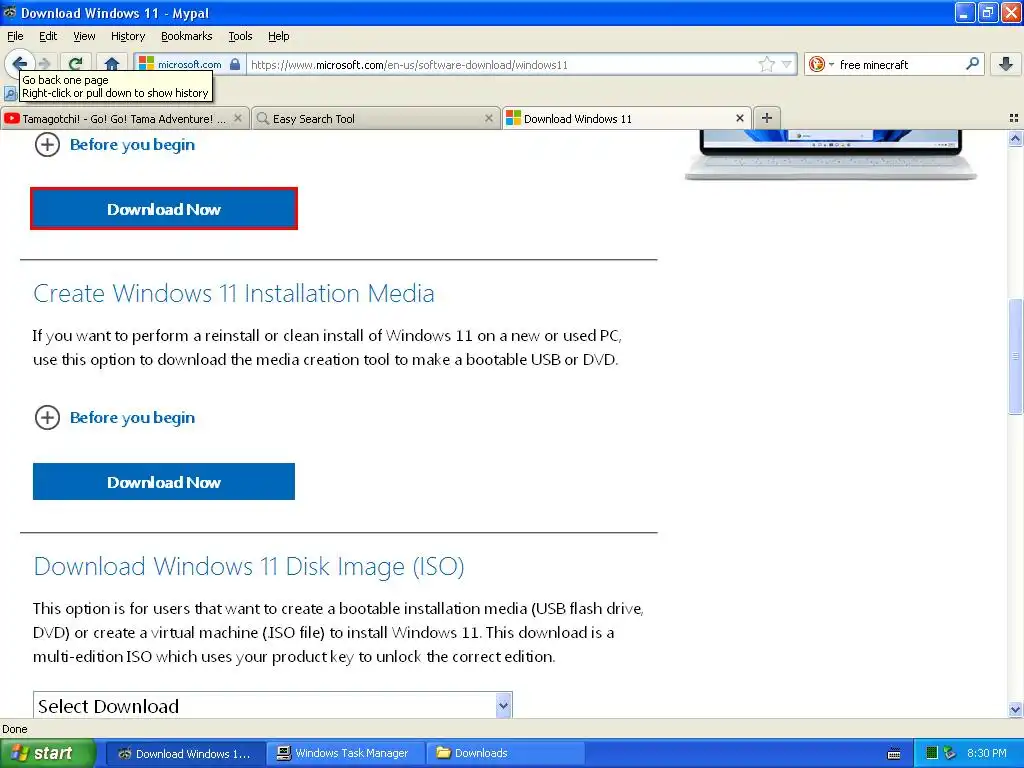The image size is (1024, 768).
Task: Open the Edit menu
Action: pos(48,36)
